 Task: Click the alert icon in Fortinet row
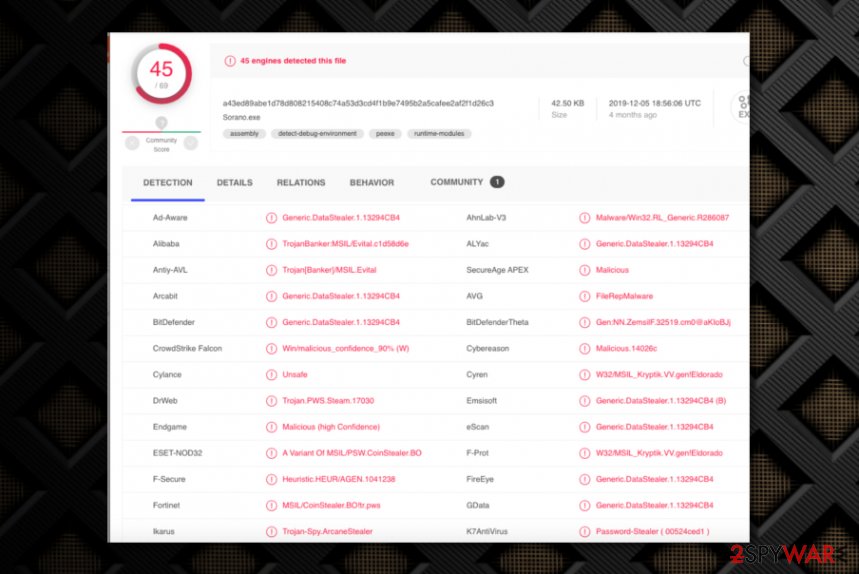click(x=271, y=506)
